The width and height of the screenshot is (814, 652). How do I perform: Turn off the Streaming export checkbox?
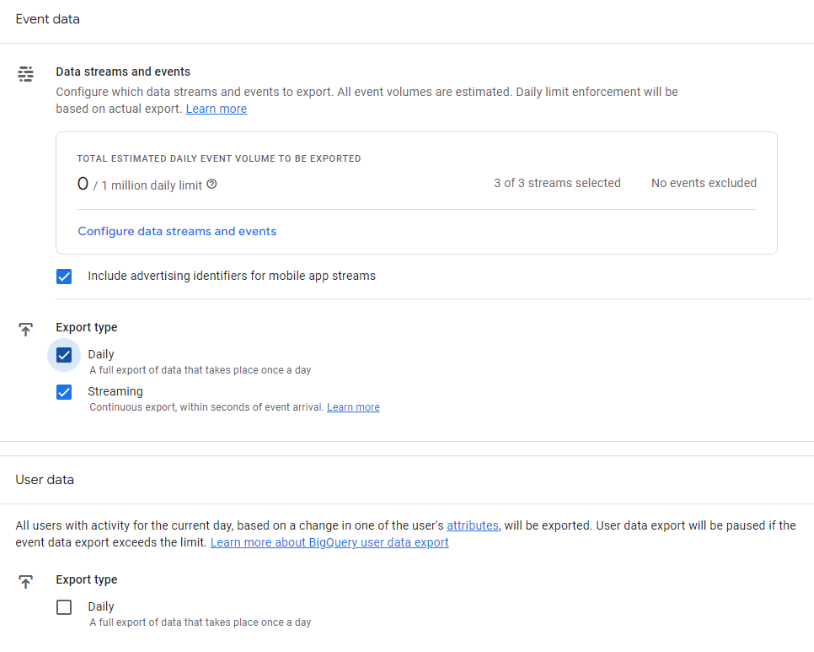pos(64,392)
